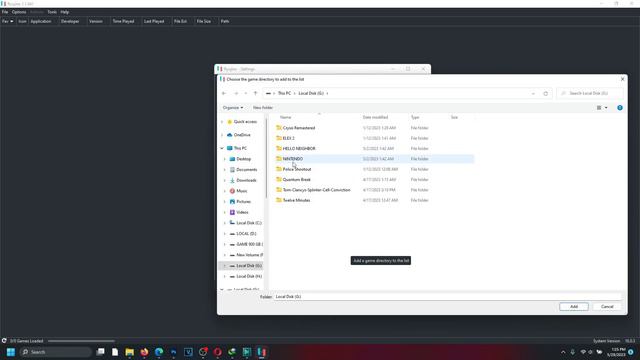Sort files by the Name column header
Viewport: 640px width, 360px height.
pos(286,118)
